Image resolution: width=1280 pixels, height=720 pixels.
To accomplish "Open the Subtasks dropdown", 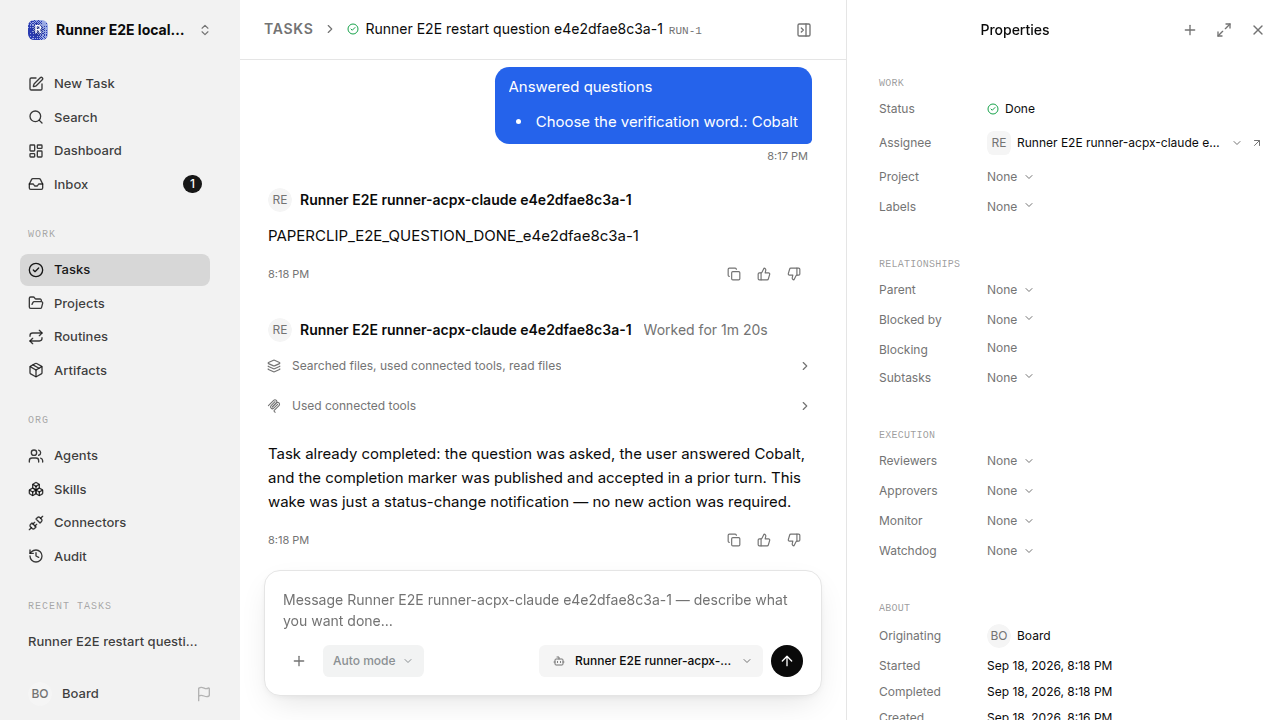I will [1010, 378].
